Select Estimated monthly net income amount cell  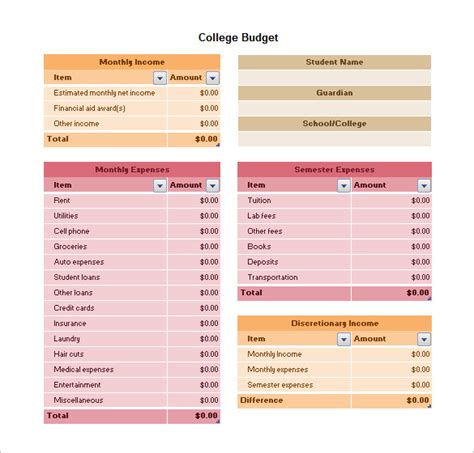tap(194, 93)
